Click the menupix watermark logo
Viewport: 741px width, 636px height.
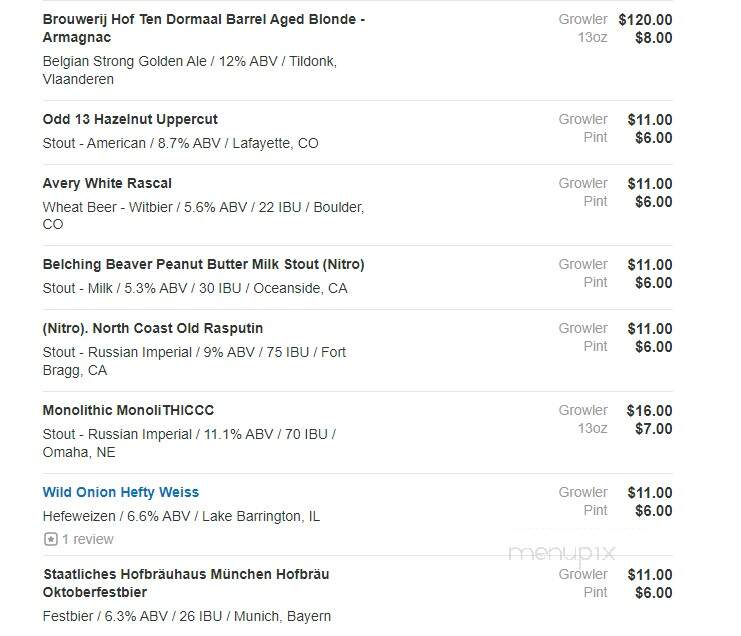click(562, 553)
